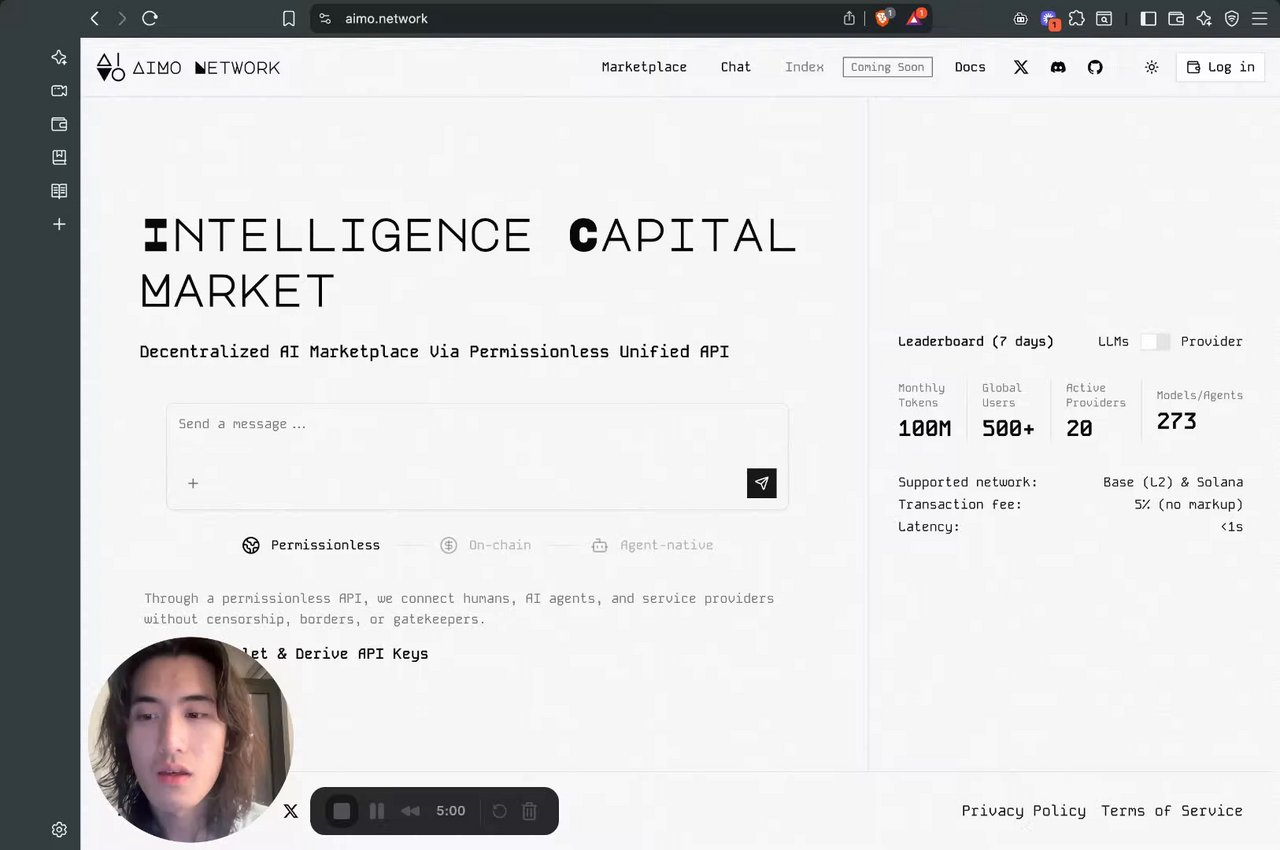Screen dimensions: 1280x850
Task: Click the rewind button in recording bar
Action: [410, 811]
